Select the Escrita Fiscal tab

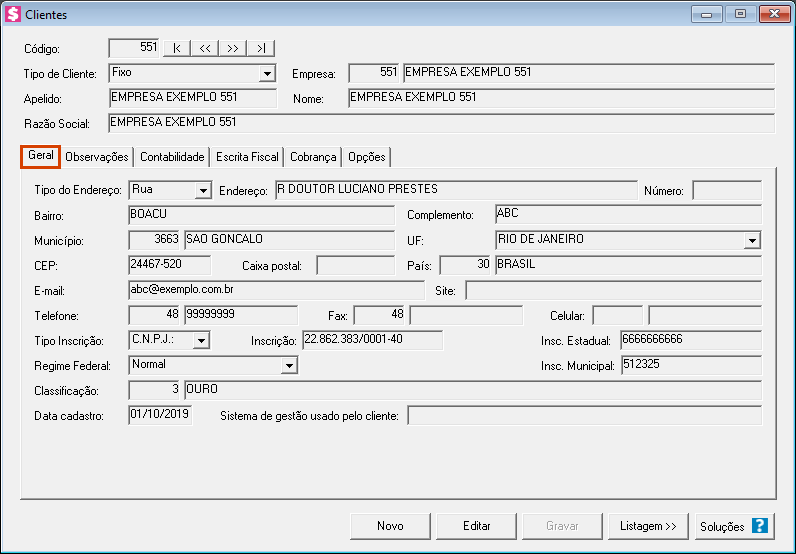click(x=247, y=157)
